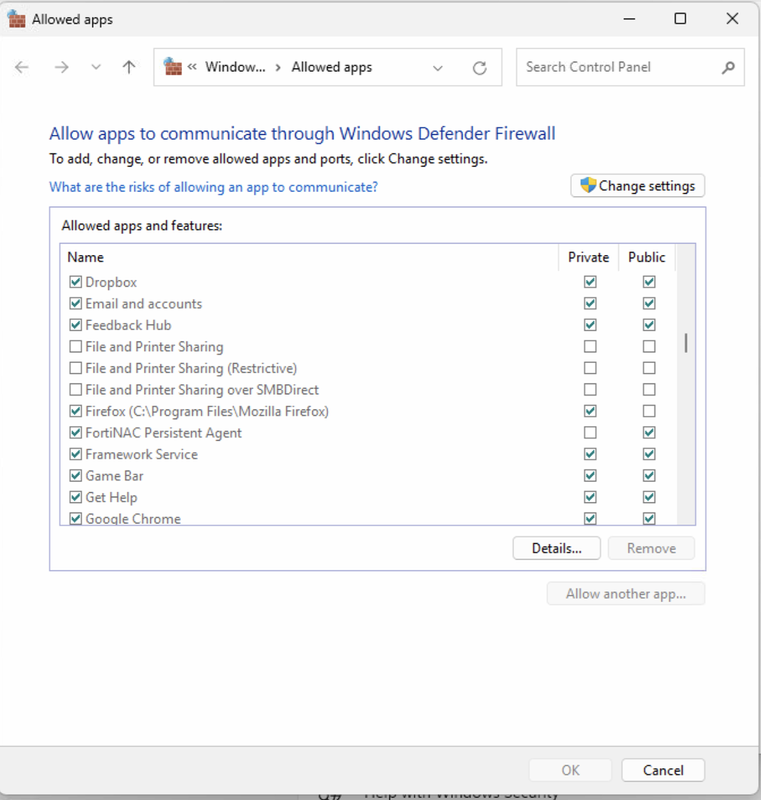Click the Remove button
The image size is (761, 800).
pyautogui.click(x=651, y=548)
